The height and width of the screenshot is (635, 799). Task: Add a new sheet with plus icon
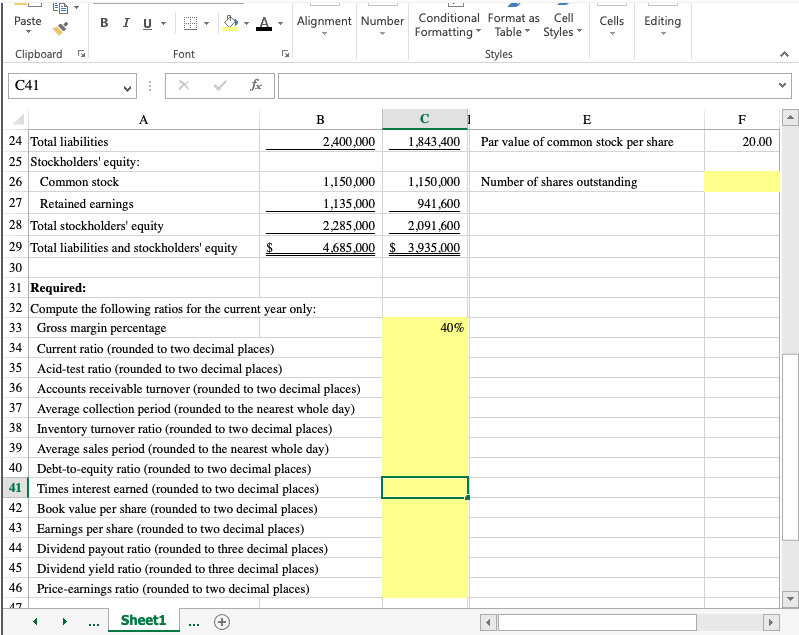(x=222, y=622)
